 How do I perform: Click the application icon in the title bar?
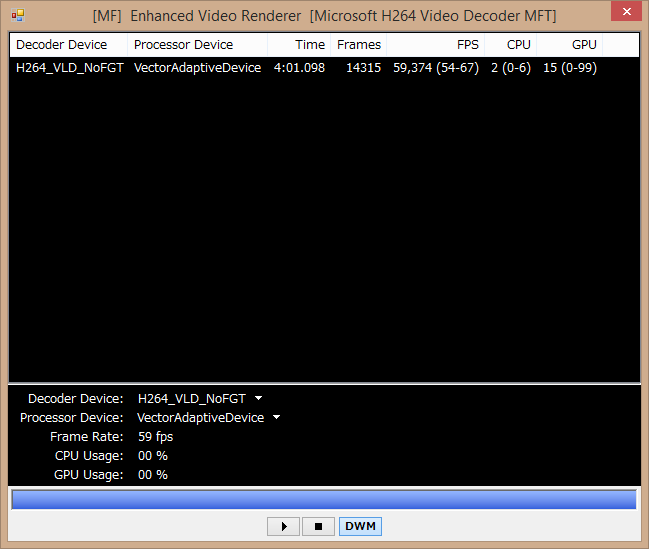18,16
